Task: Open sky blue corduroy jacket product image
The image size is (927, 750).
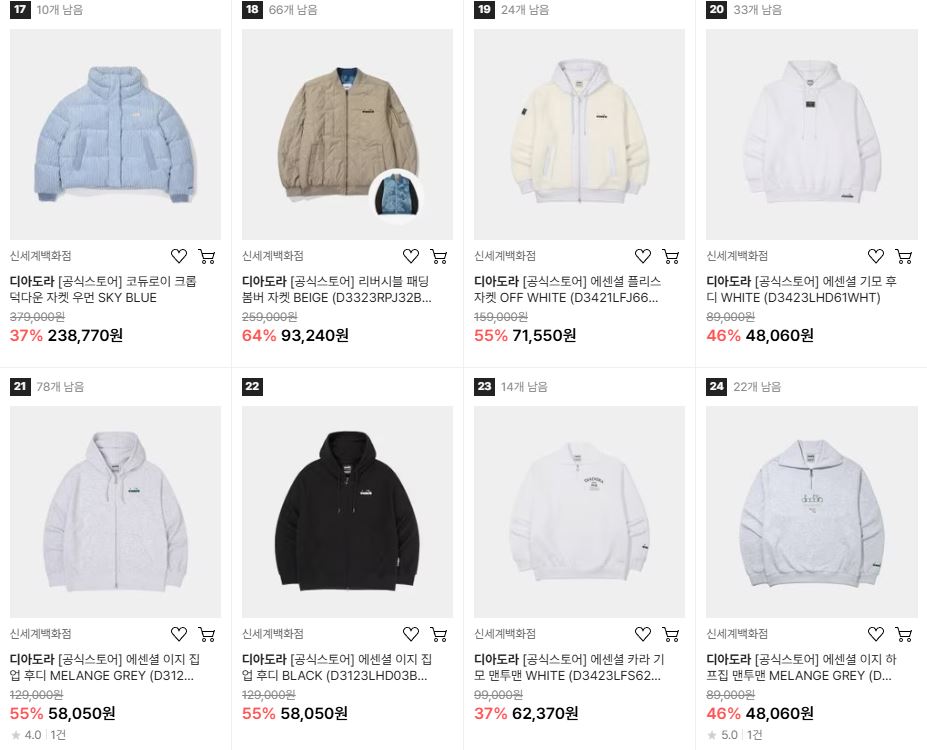Action: [115, 134]
